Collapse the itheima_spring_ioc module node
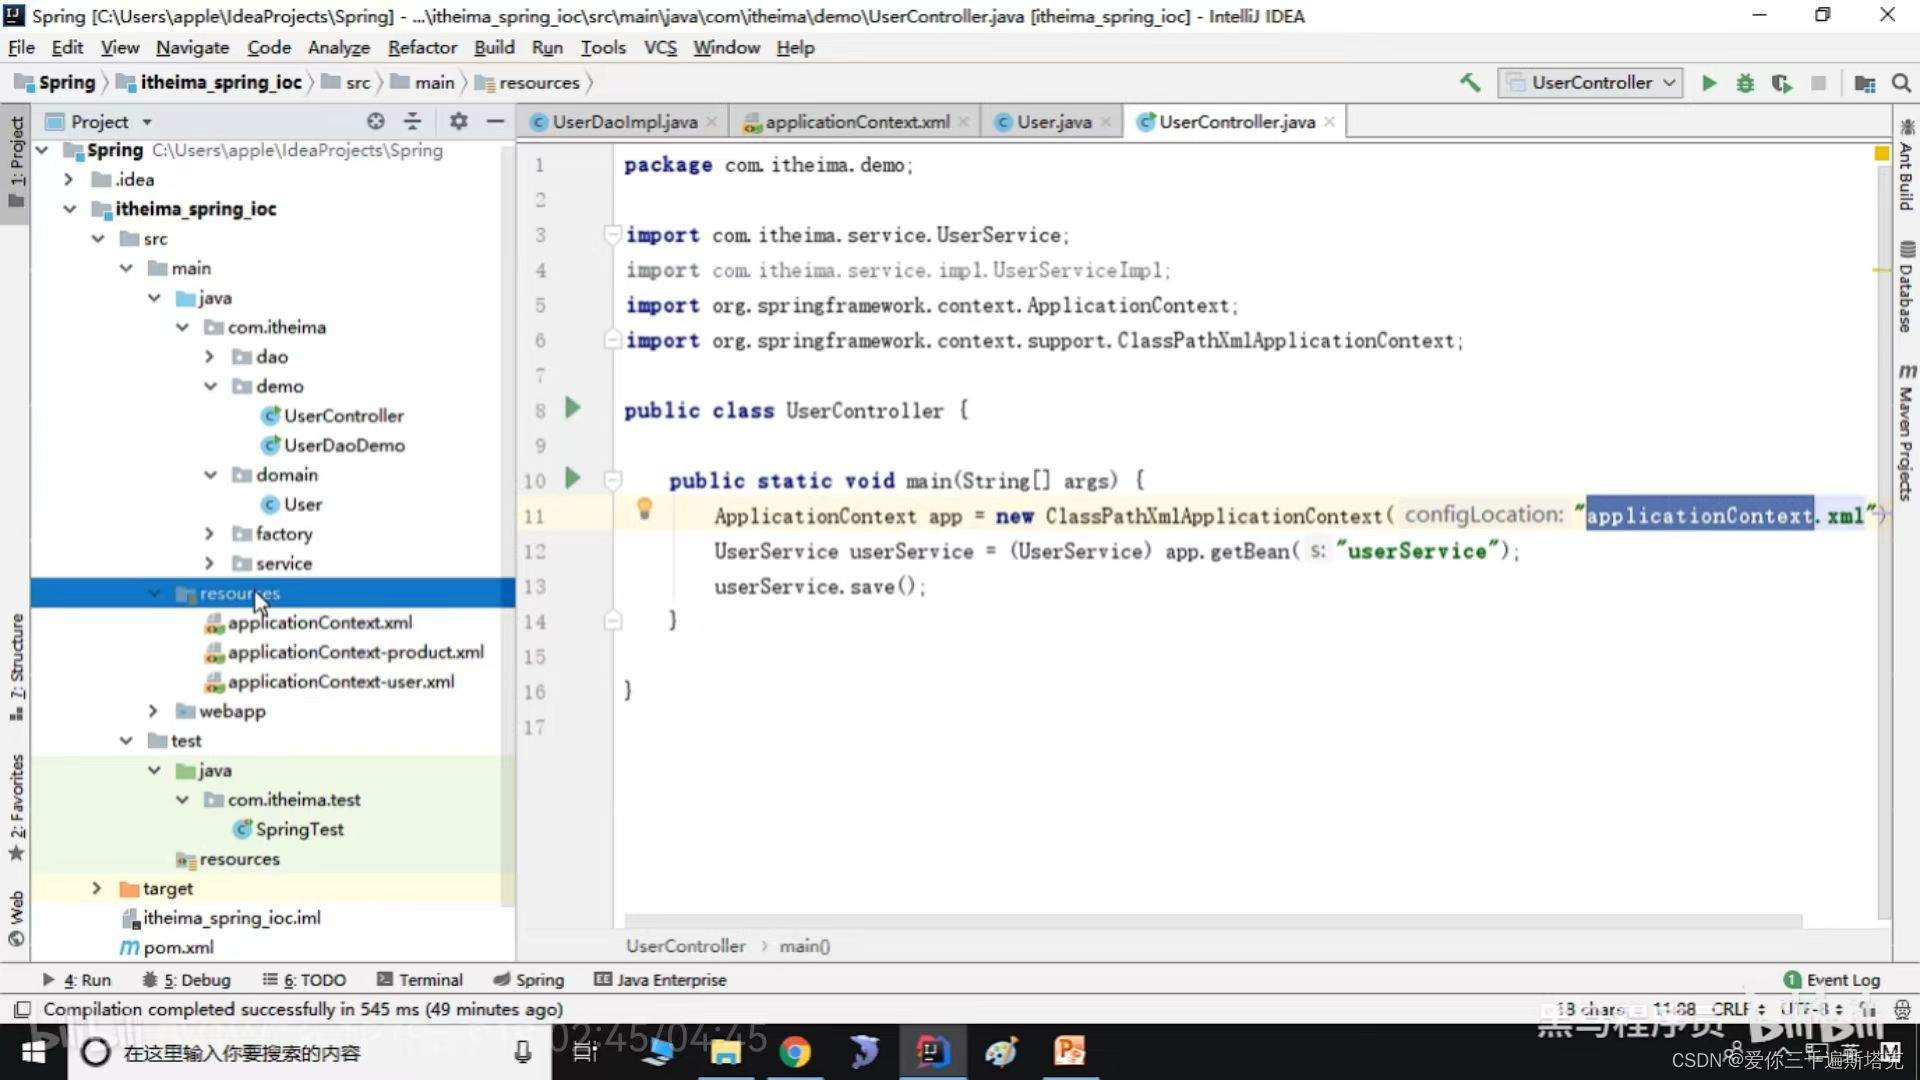The image size is (1920, 1080). tap(69, 209)
